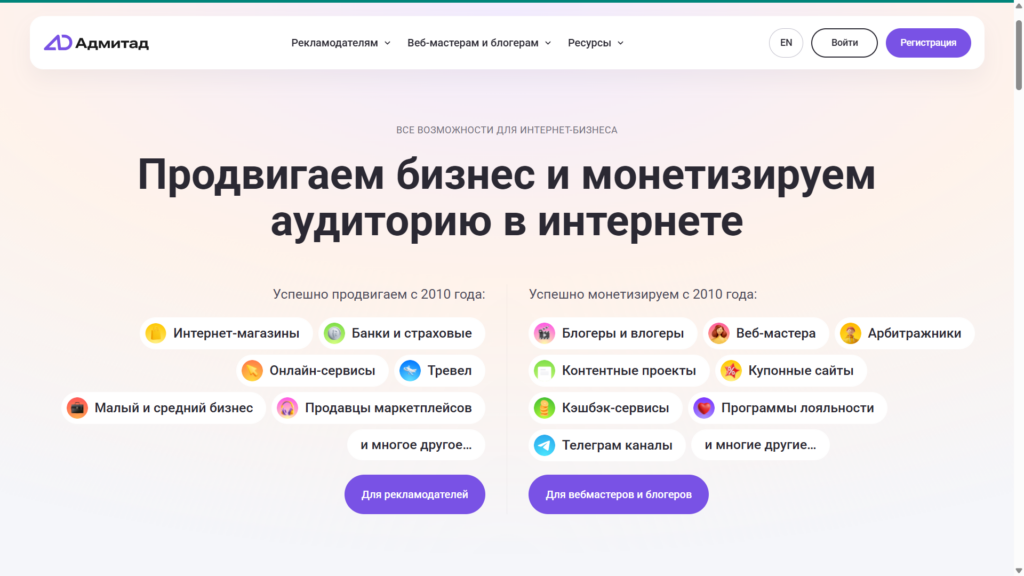Click the Телеграм каналы icon
Viewport: 1024px width, 576px height.
[x=544, y=445]
